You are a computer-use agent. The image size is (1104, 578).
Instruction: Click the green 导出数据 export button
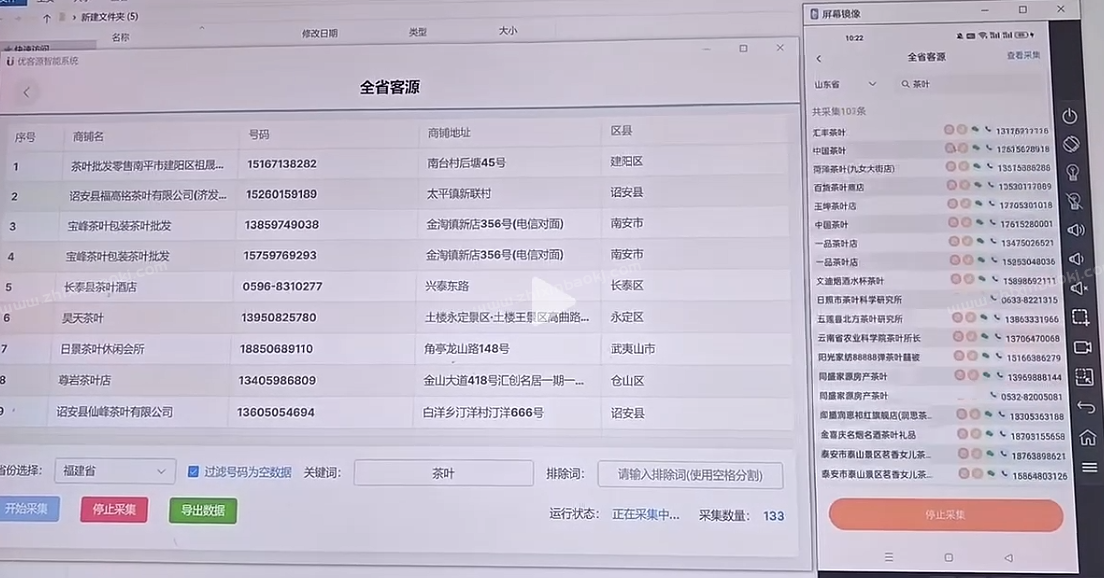pyautogui.click(x=202, y=510)
